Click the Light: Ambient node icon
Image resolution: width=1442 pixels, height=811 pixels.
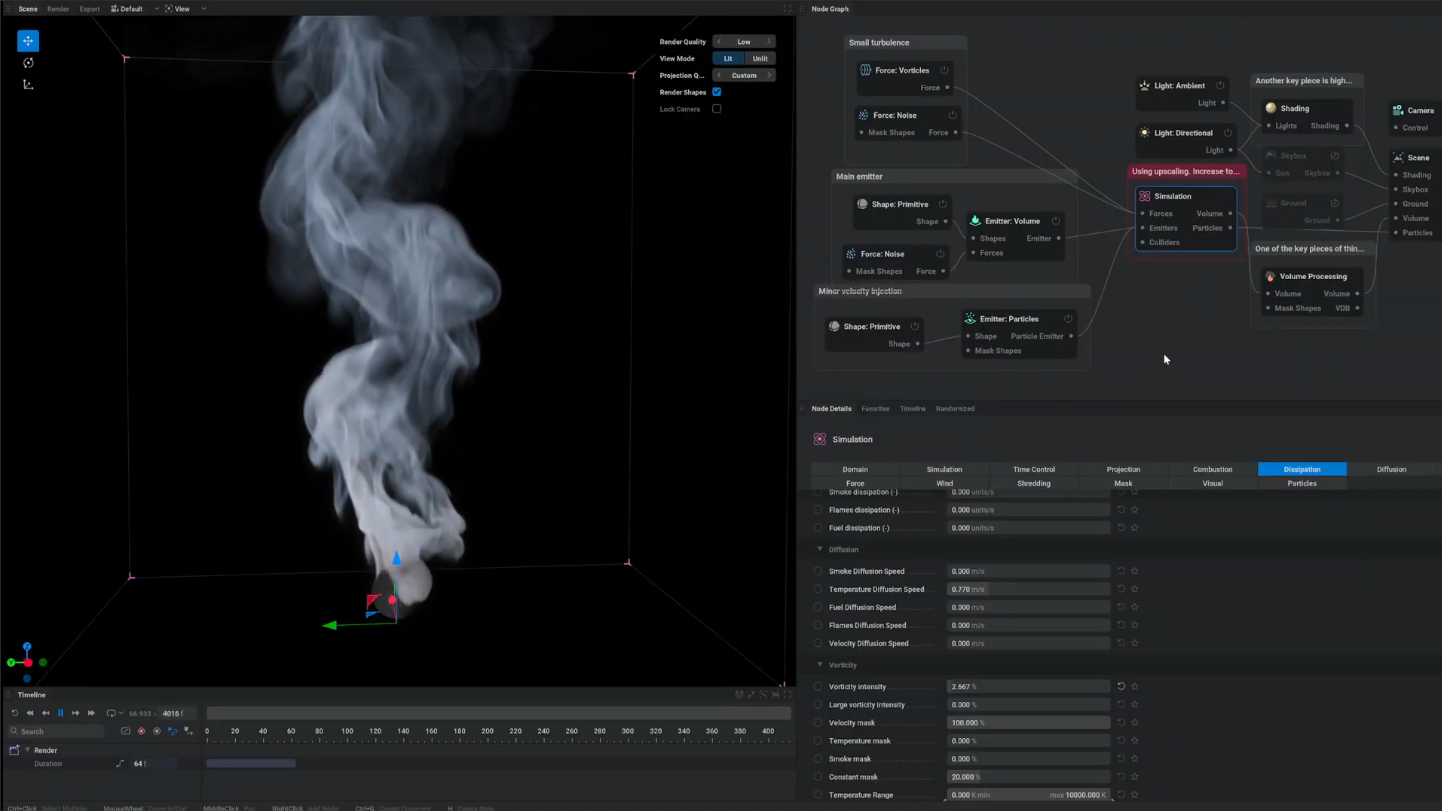tap(1144, 86)
